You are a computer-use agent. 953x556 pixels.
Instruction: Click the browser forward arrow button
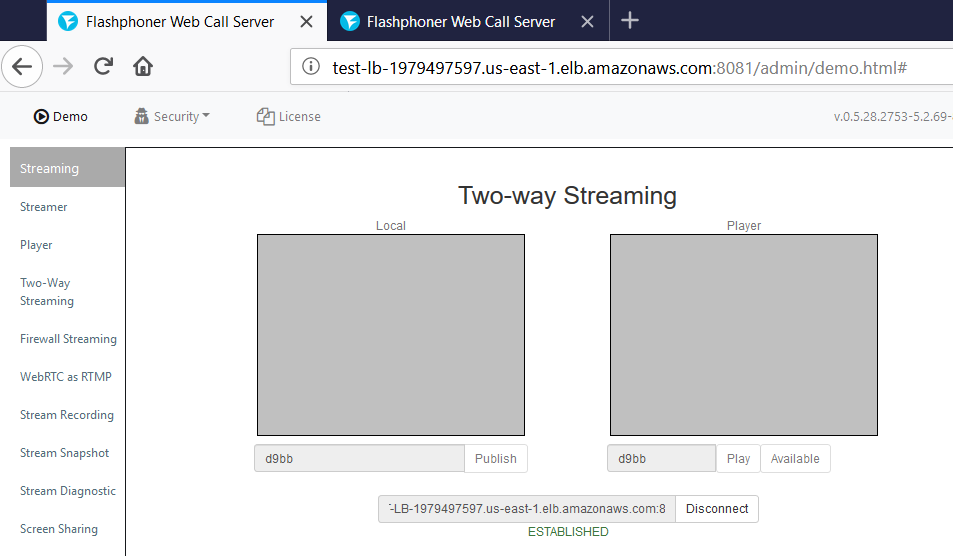click(63, 67)
